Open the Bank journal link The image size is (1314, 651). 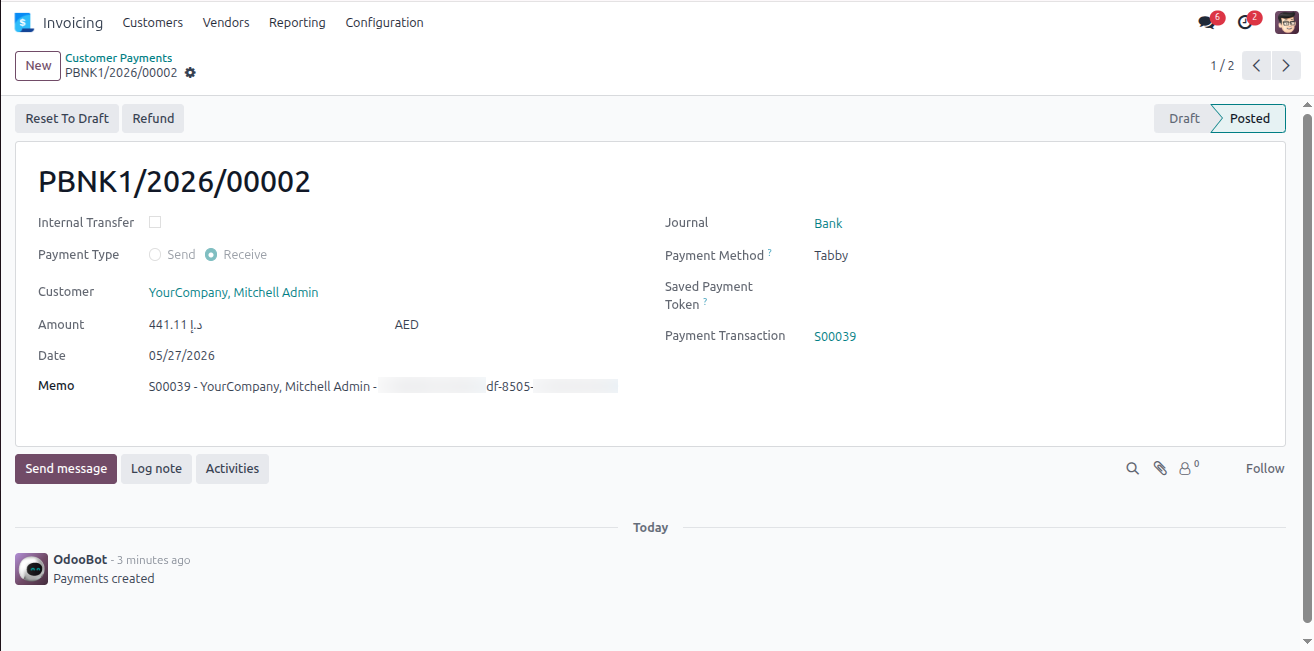(828, 224)
